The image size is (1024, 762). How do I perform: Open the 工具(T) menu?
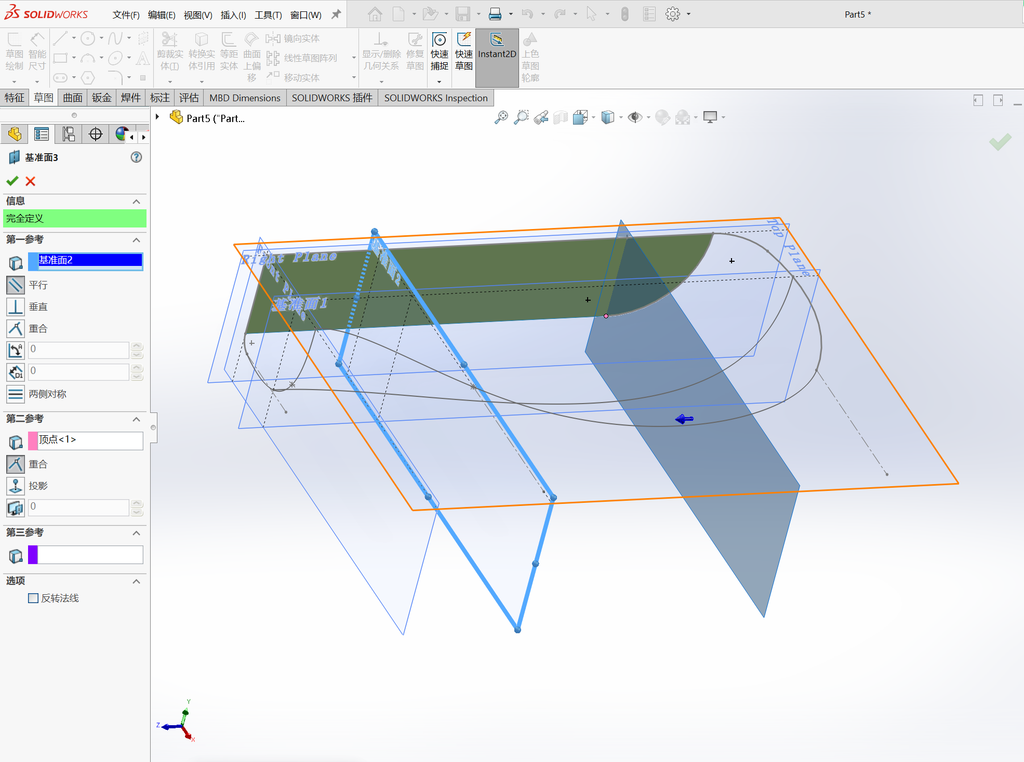pos(268,14)
